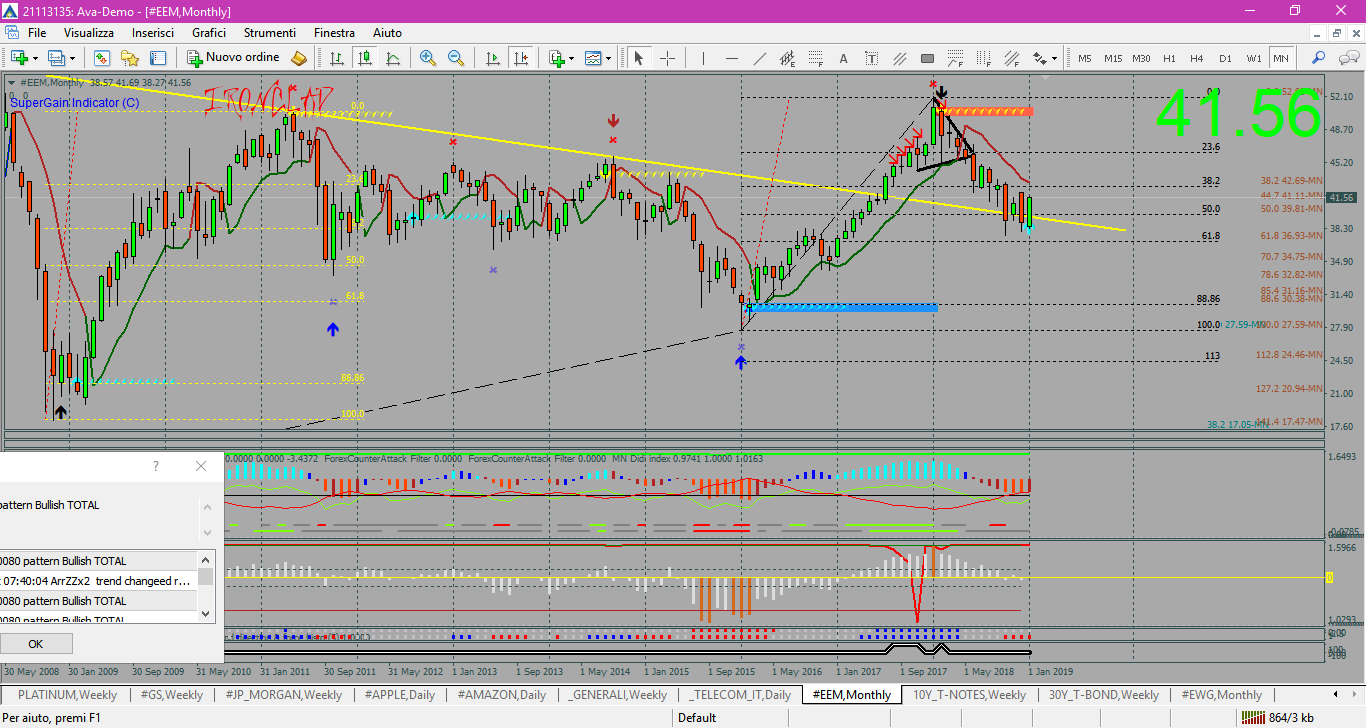This screenshot has width=1366, height=728.
Task: Open the chart Templates icon
Action: coord(593,58)
